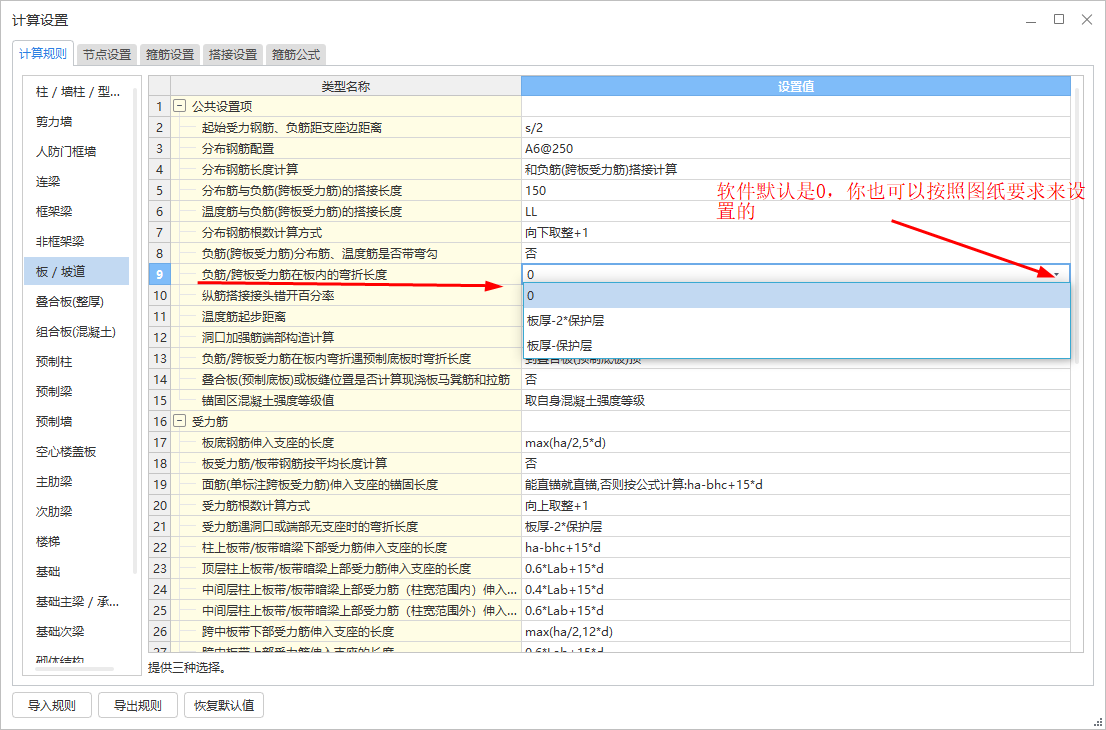Select 板 / 坡道 in the sidebar
The height and width of the screenshot is (730, 1106).
(x=77, y=272)
